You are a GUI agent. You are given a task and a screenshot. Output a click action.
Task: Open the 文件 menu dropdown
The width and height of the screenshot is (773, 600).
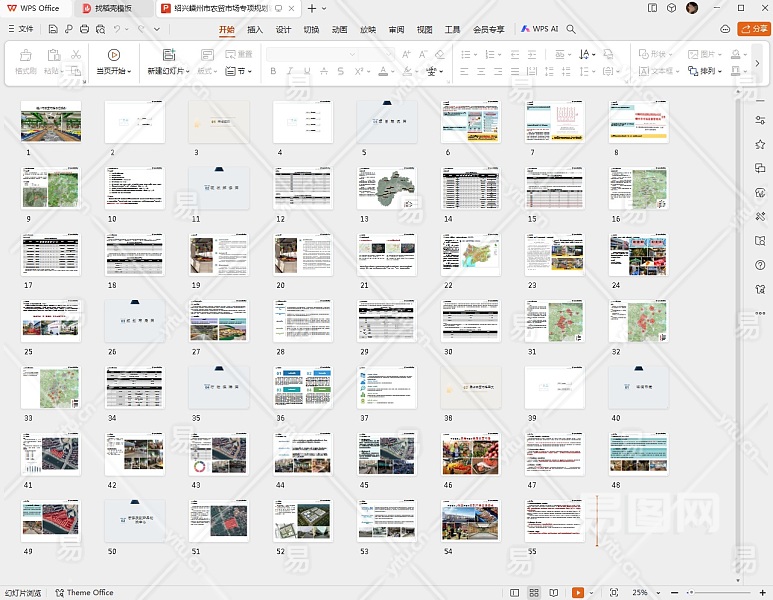coord(20,29)
